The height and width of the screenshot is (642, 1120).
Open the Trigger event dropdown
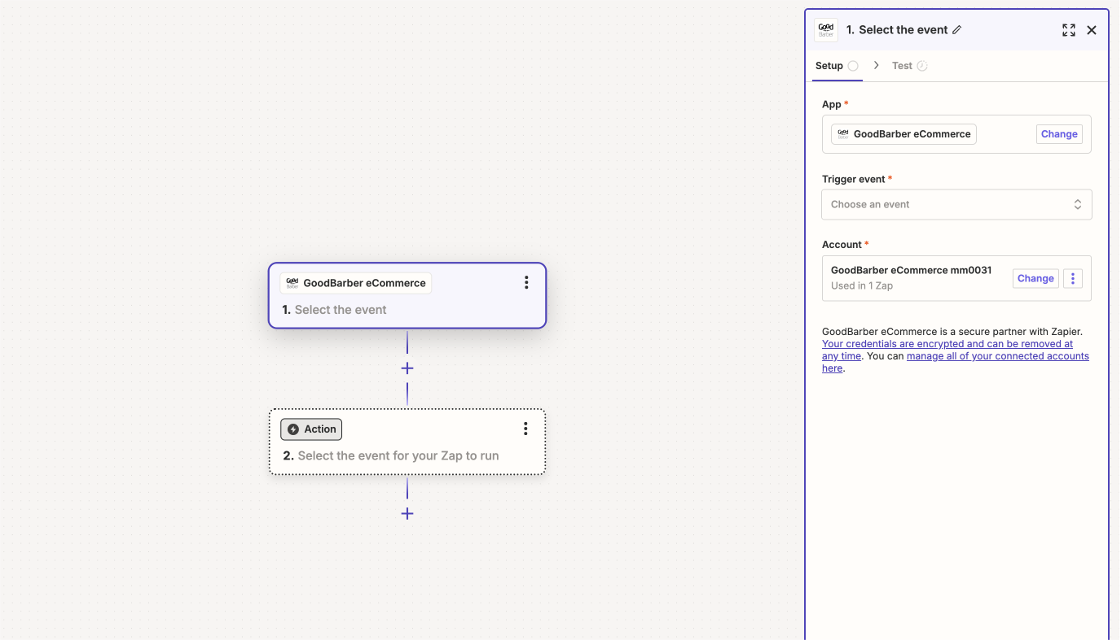[956, 204]
